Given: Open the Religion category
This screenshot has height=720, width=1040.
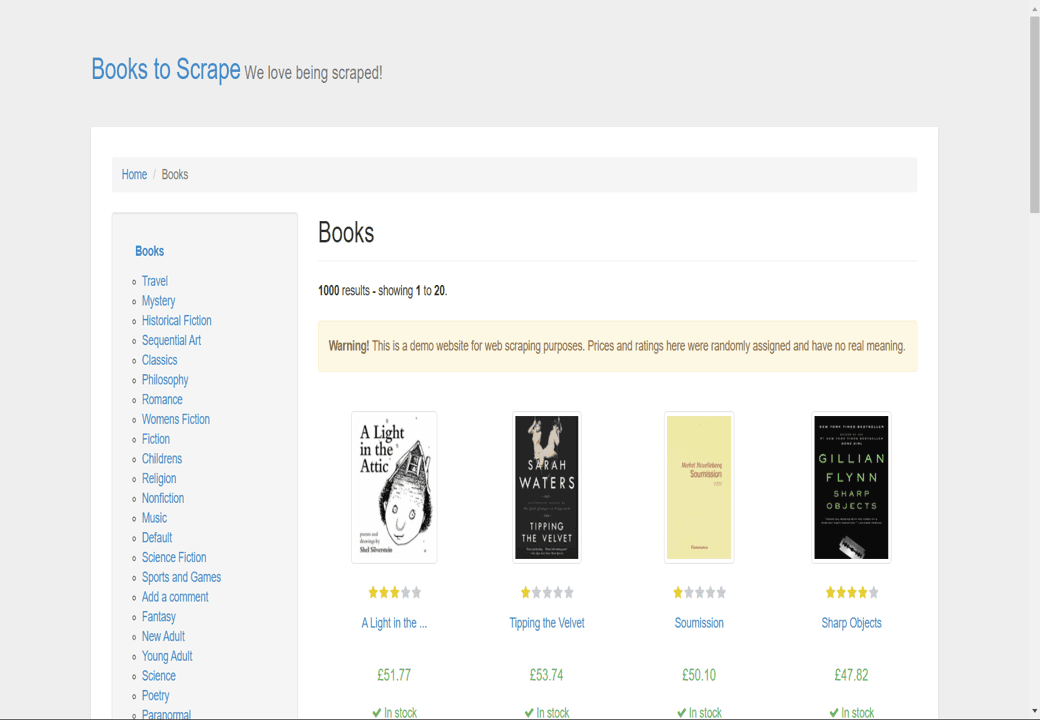Looking at the screenshot, I should click(159, 479).
